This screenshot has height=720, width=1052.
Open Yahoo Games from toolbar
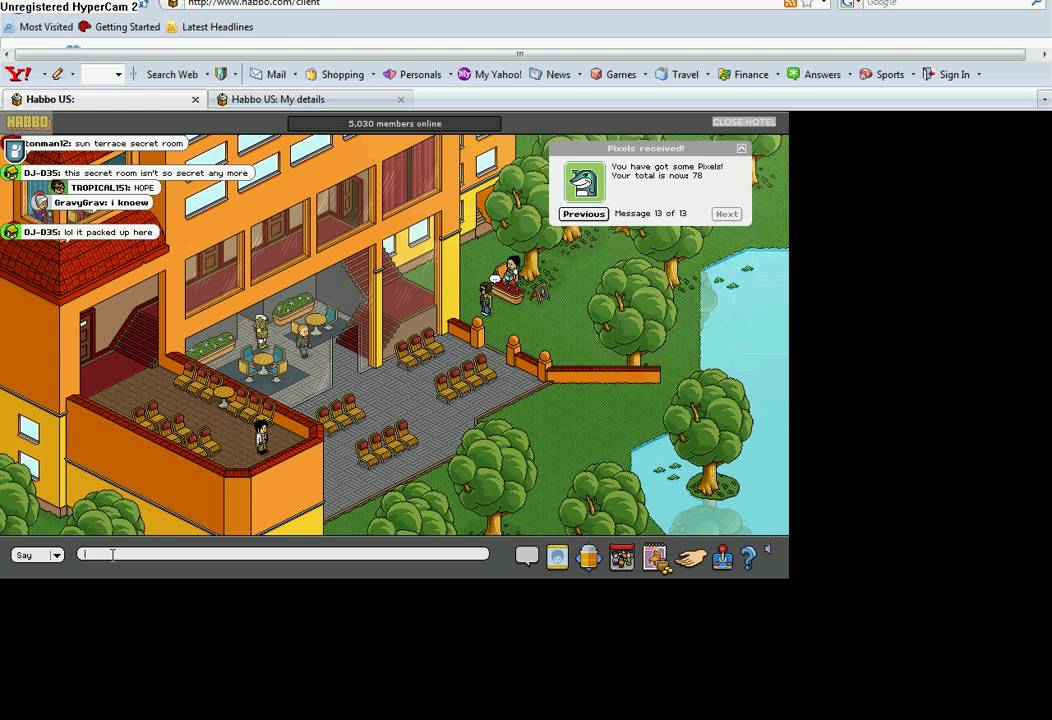point(613,74)
